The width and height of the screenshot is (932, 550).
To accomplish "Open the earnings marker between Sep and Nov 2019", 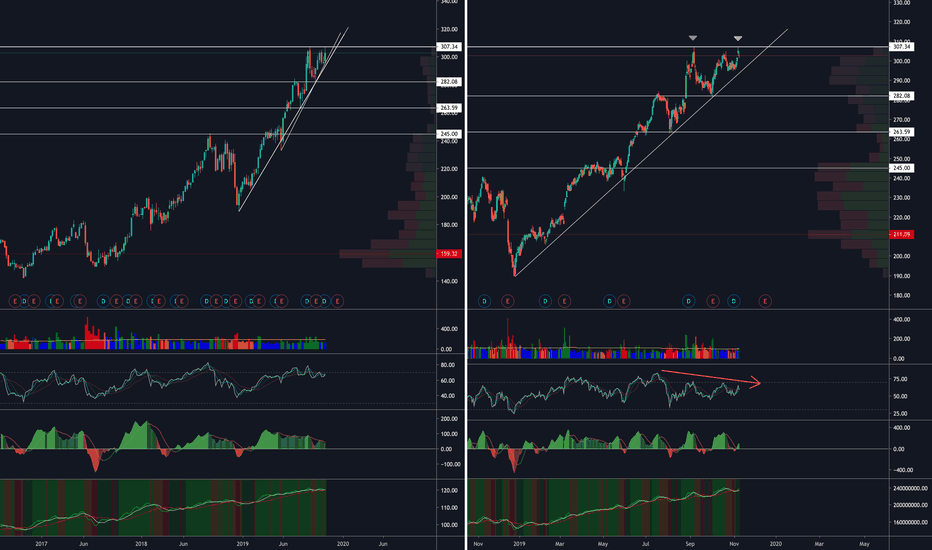I will [713, 301].
